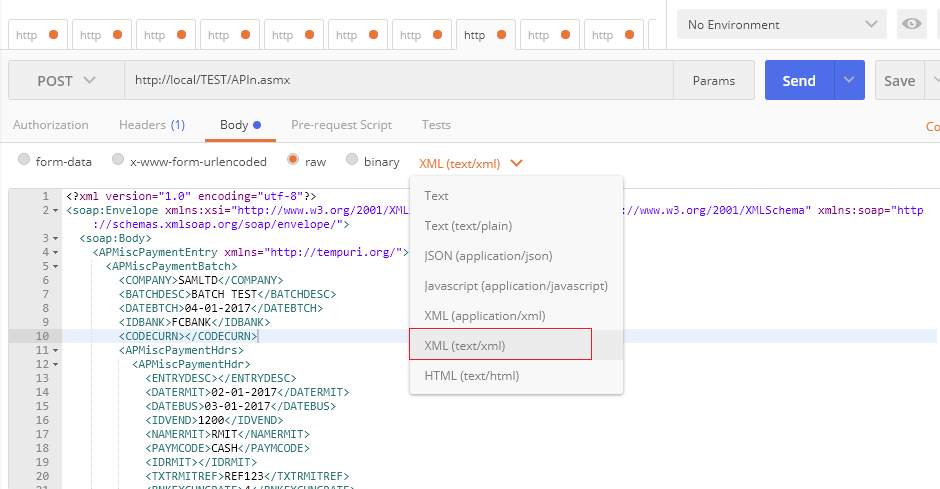Collapse the soap:Body fold at line 3

click(x=56, y=239)
